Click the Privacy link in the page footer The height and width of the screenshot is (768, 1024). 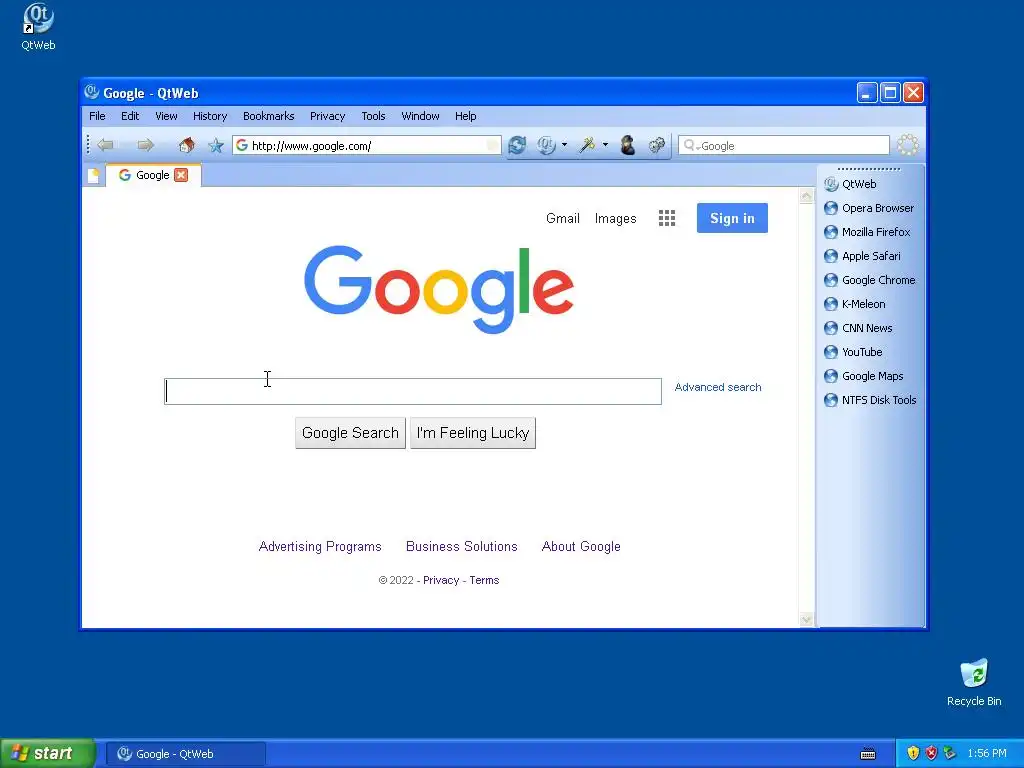(441, 580)
